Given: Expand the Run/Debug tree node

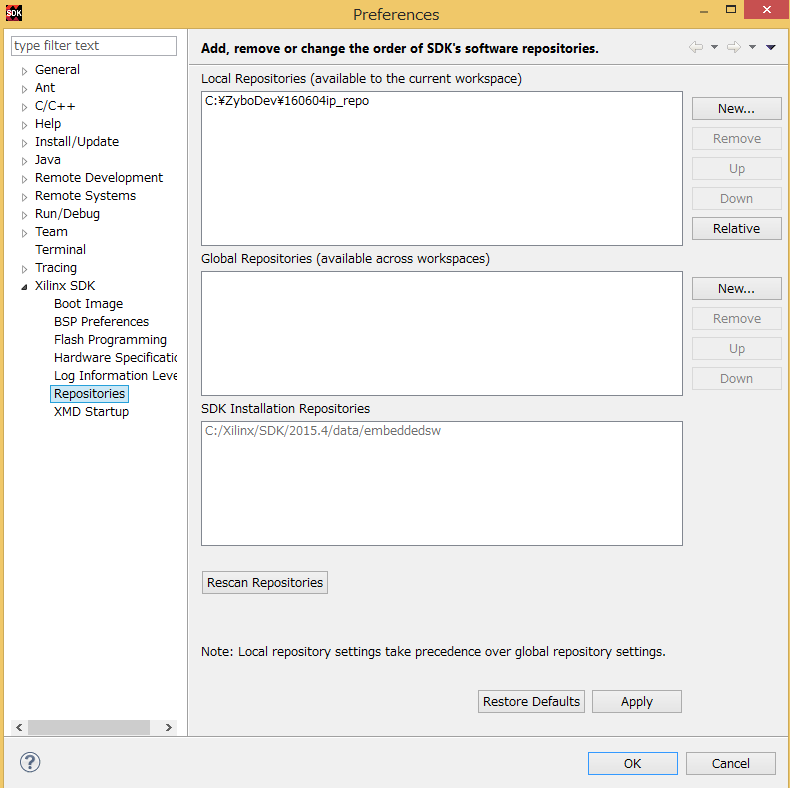Looking at the screenshot, I should (24, 215).
